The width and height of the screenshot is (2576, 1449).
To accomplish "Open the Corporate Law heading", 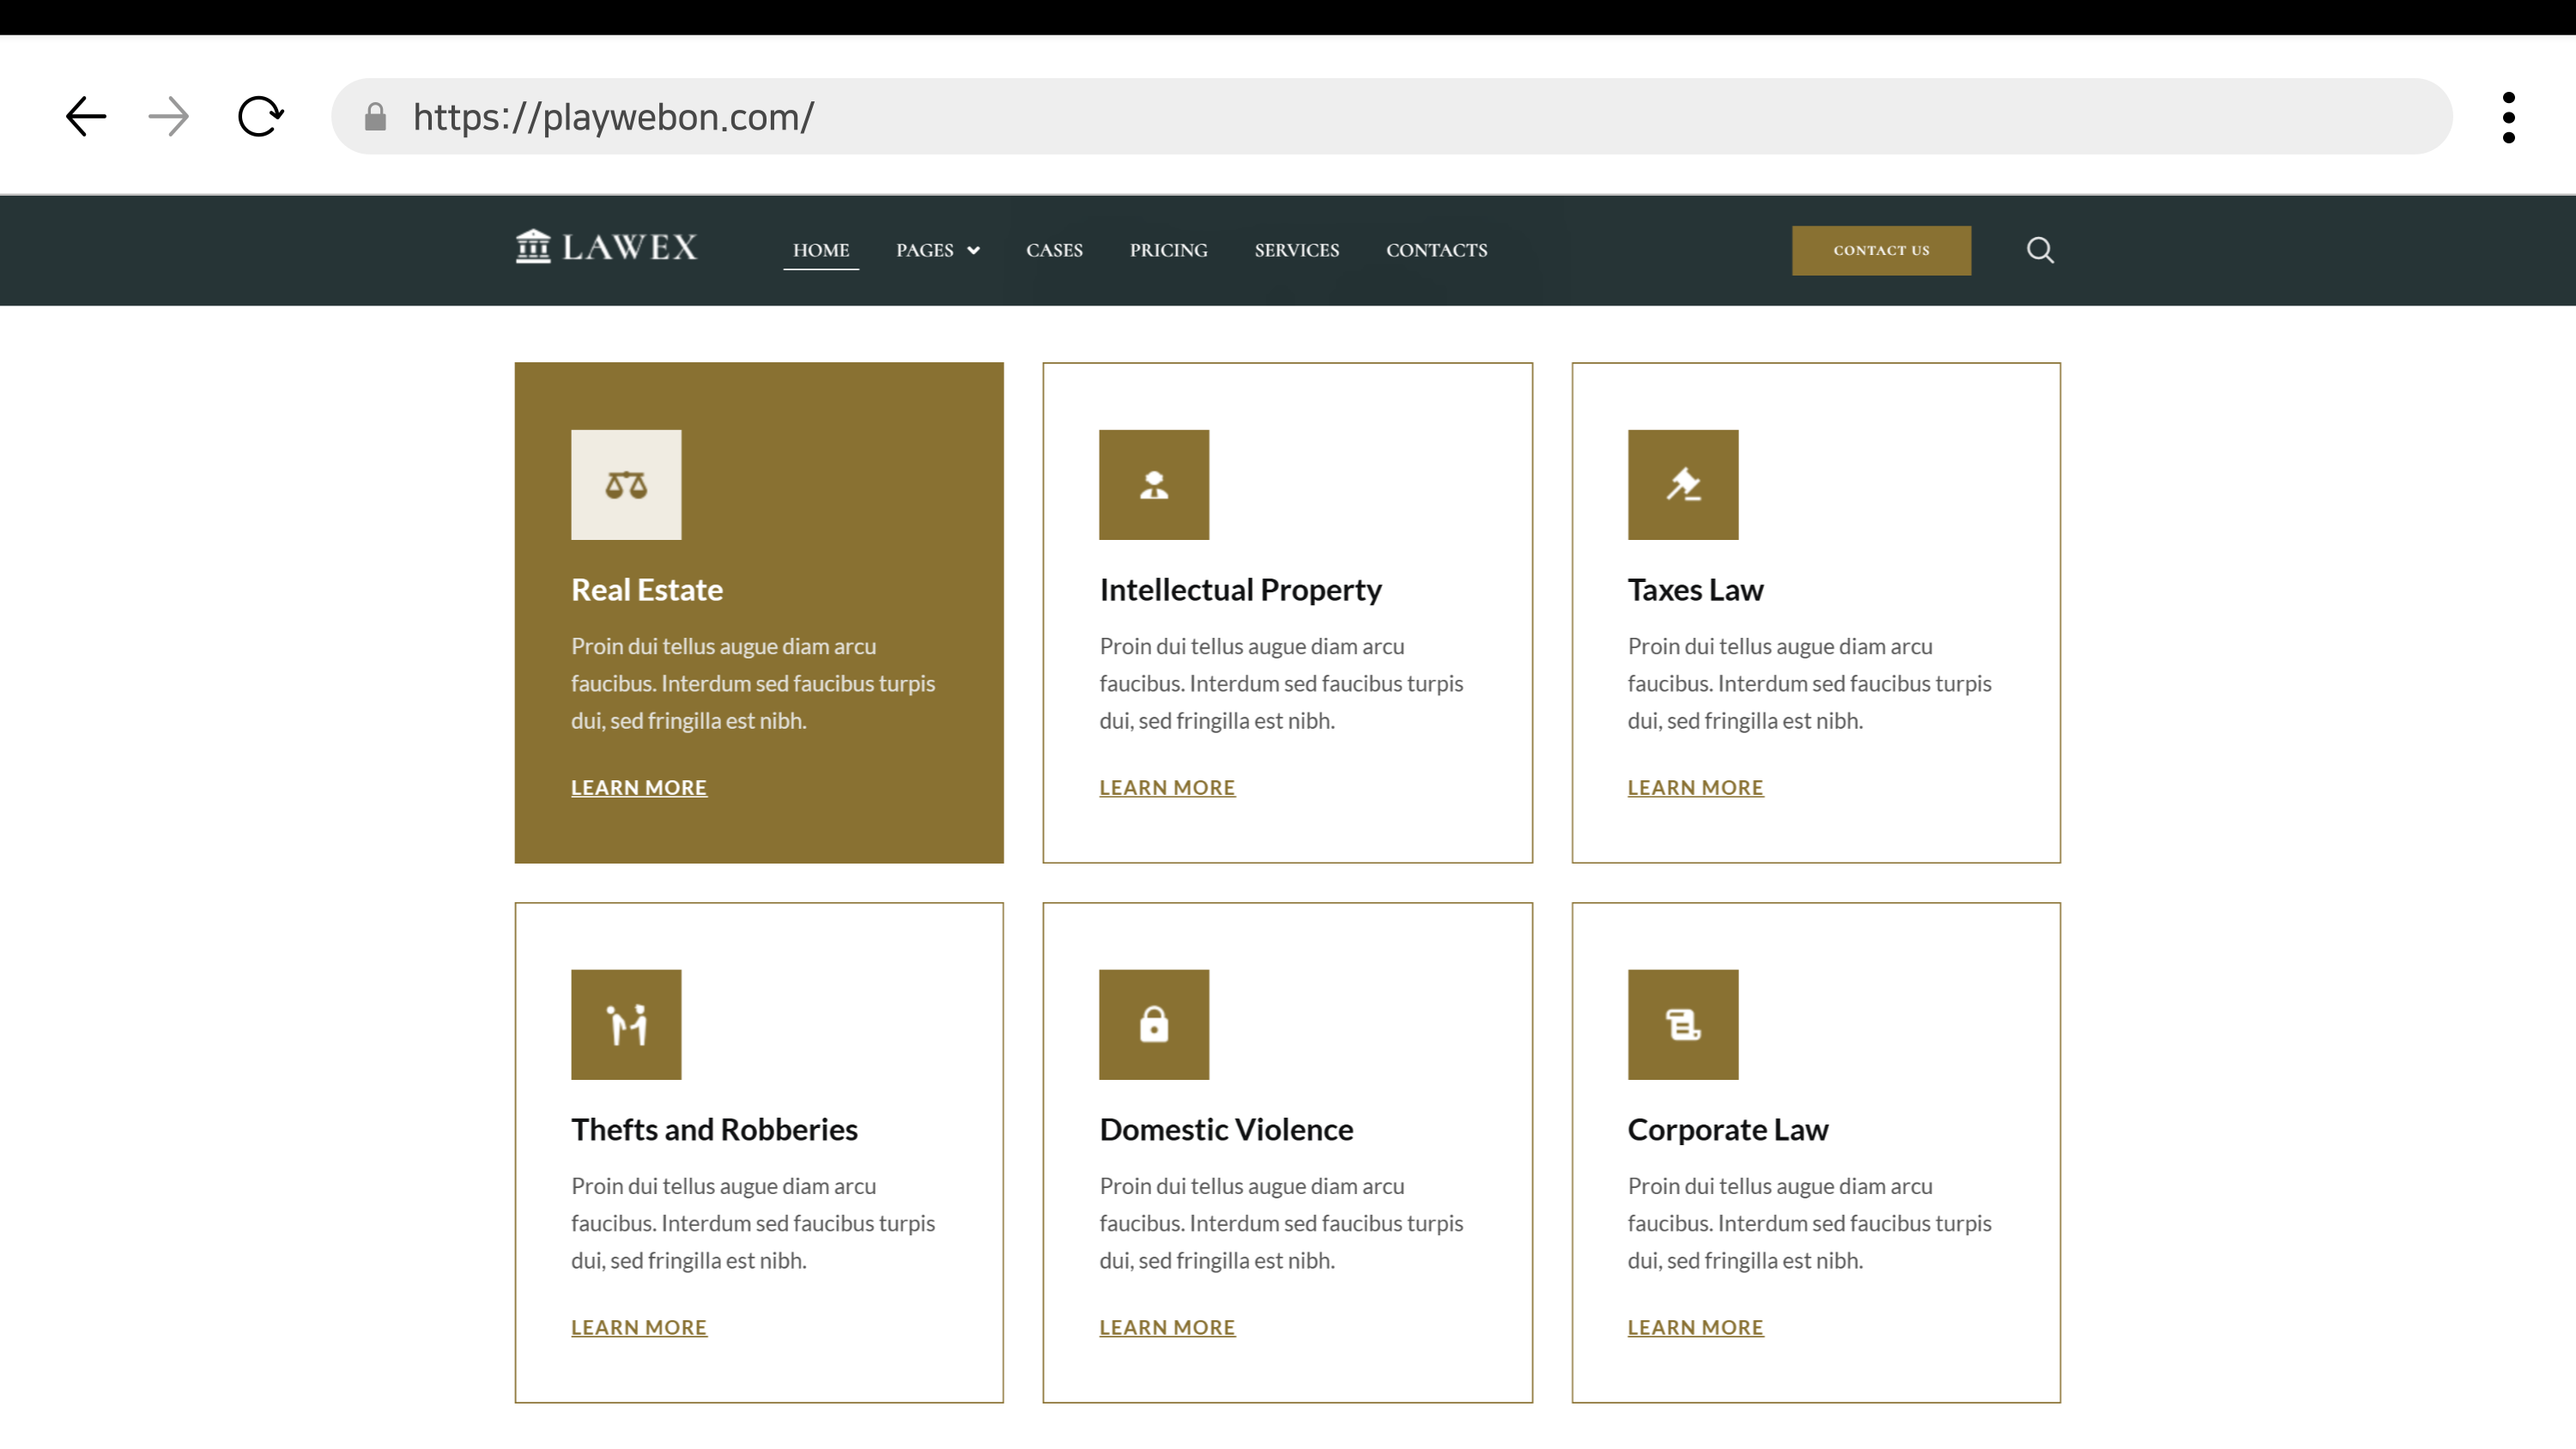I will 1727,1130.
